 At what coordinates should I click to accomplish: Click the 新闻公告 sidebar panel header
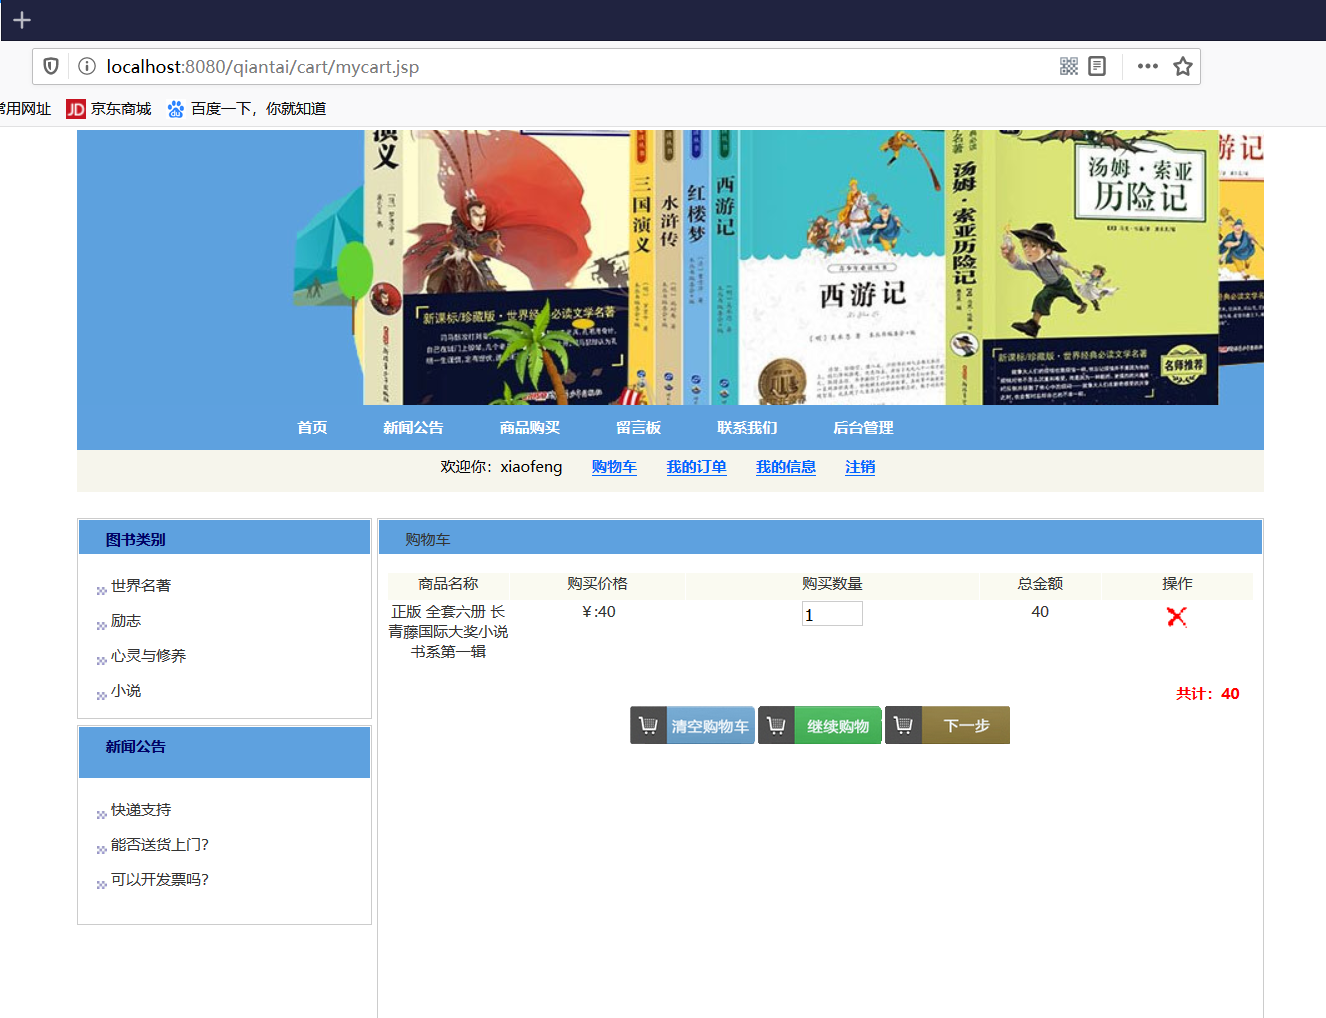(x=224, y=752)
